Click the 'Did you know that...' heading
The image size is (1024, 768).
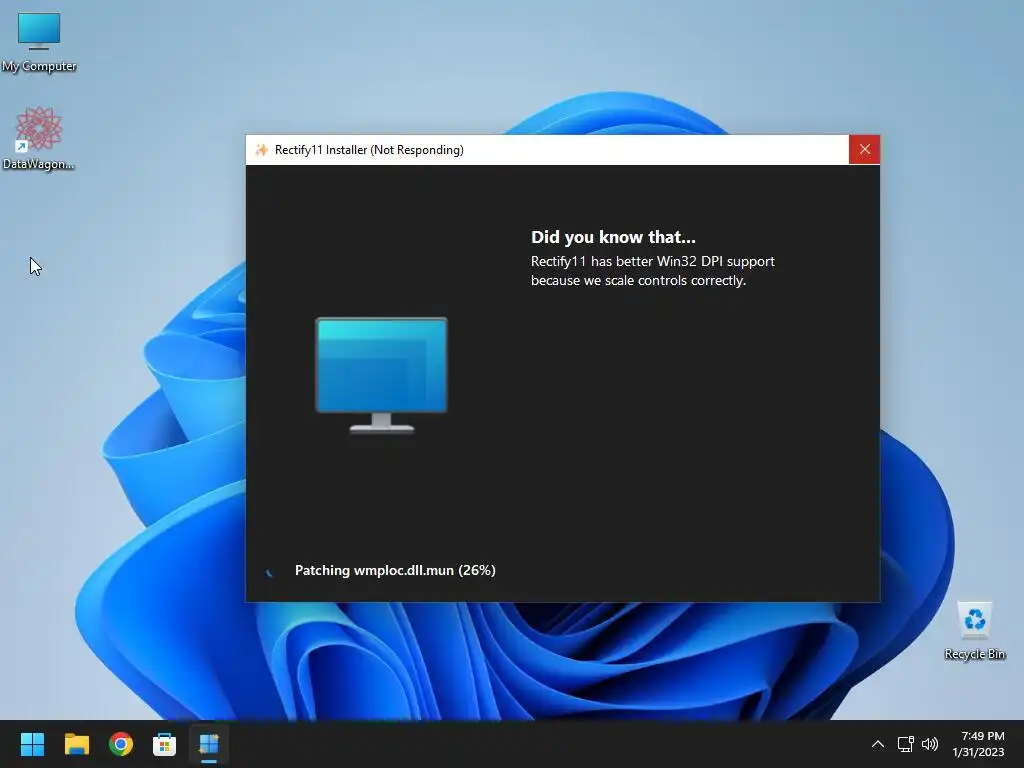(613, 237)
